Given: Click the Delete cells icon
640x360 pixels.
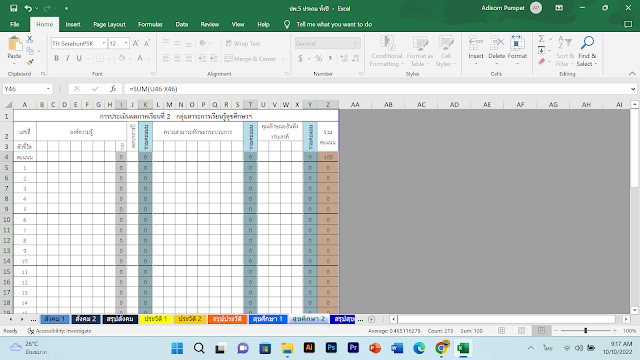Looking at the screenshot, I should coord(496,42).
